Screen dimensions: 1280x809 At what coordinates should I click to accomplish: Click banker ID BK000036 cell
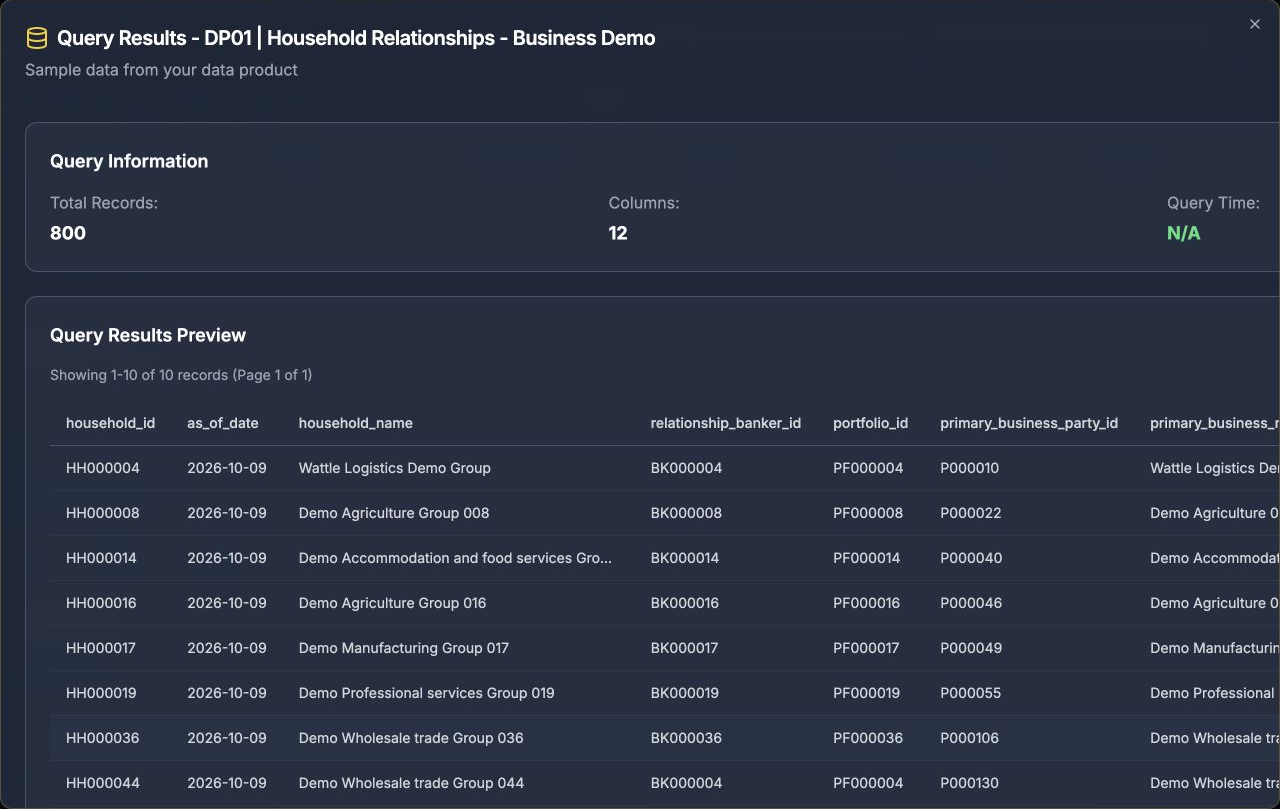[687, 738]
